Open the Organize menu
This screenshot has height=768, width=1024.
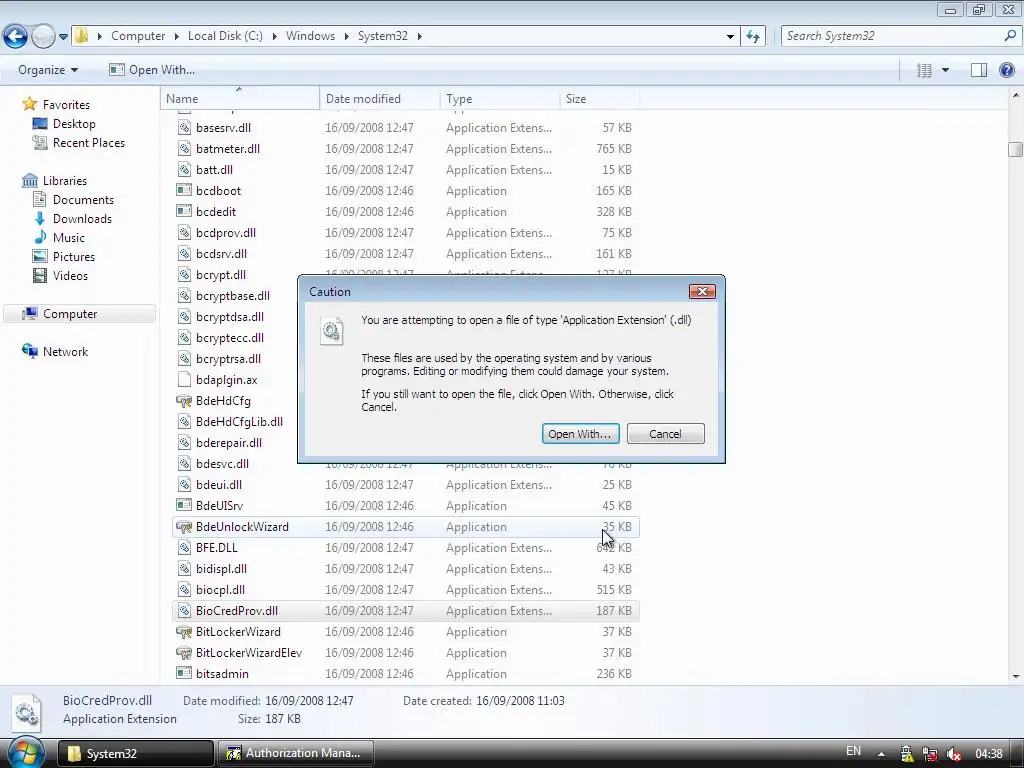tap(48, 70)
